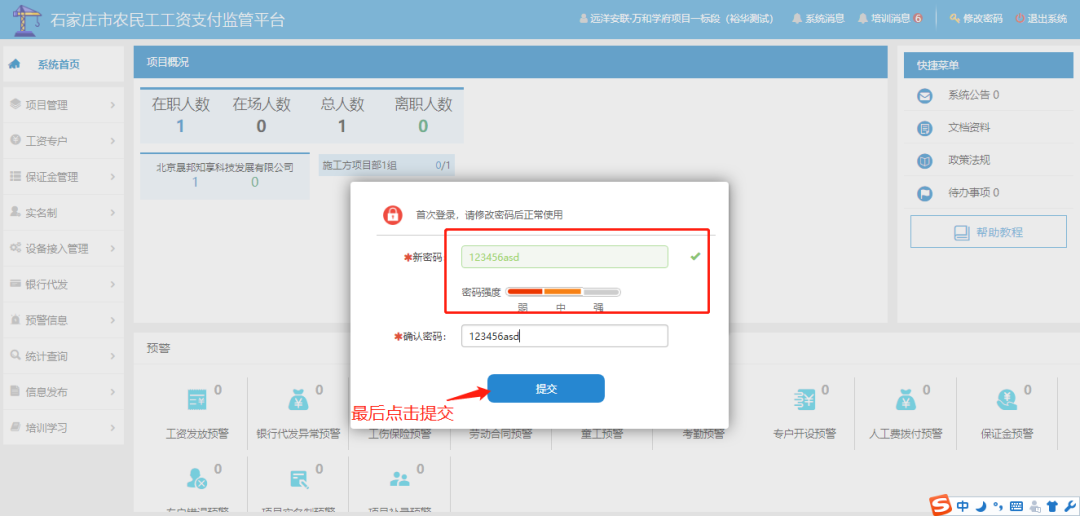Expand the 信息发布 chevron arrow
This screenshot has height=516, width=1080.
[112, 392]
